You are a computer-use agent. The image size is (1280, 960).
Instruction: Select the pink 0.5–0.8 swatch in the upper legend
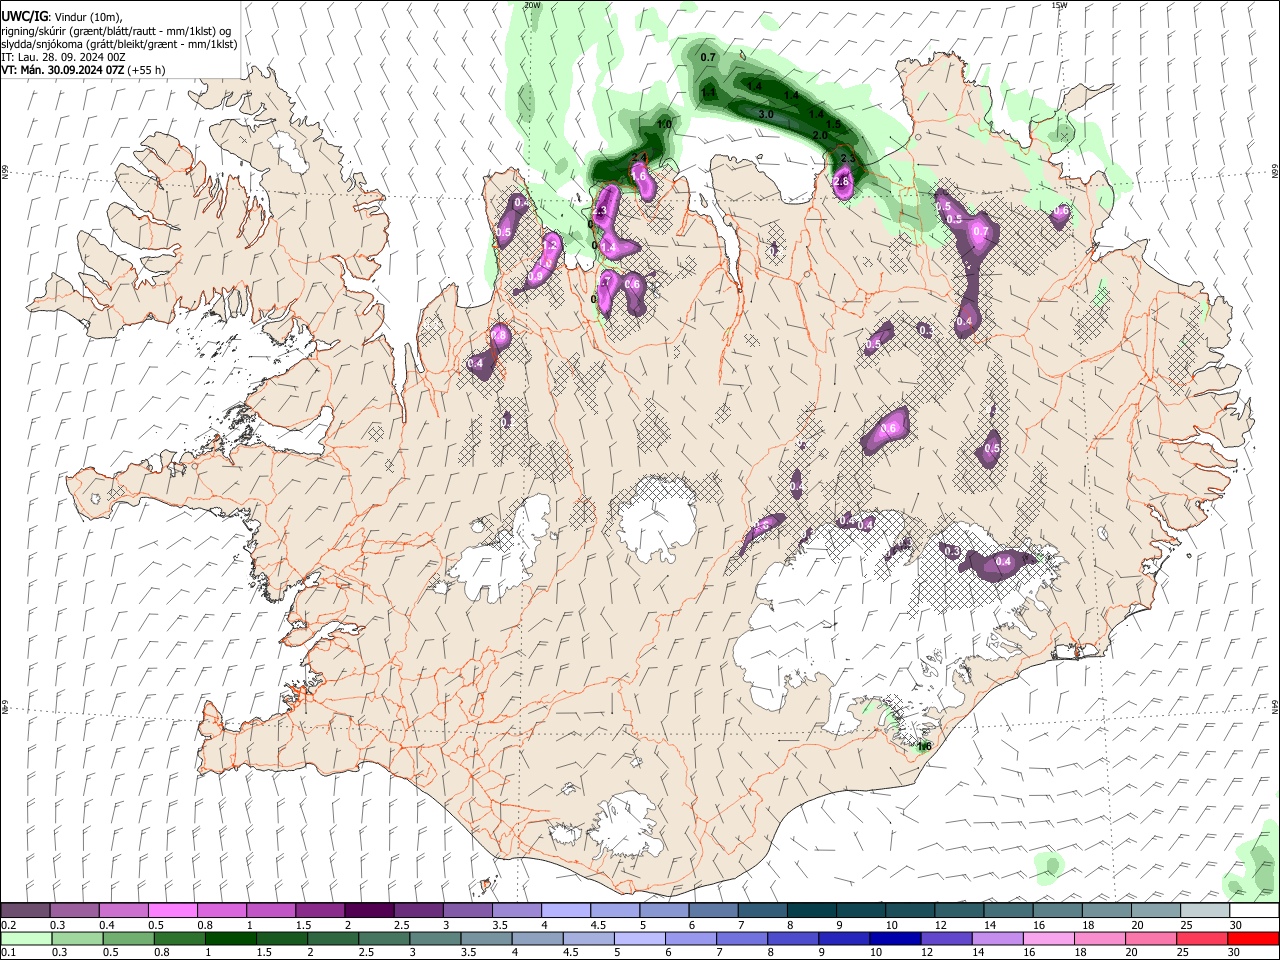click(172, 910)
